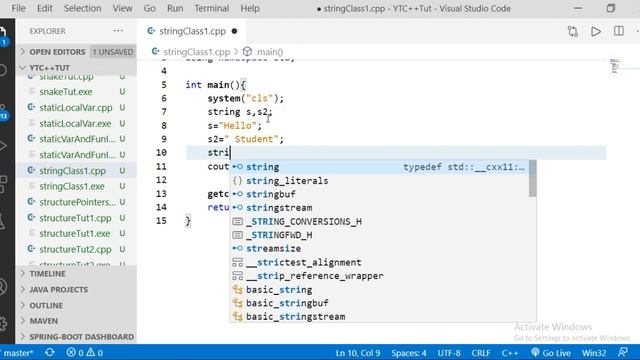Click the unsaved dot on stringClass1.cpp tab

click(234, 31)
